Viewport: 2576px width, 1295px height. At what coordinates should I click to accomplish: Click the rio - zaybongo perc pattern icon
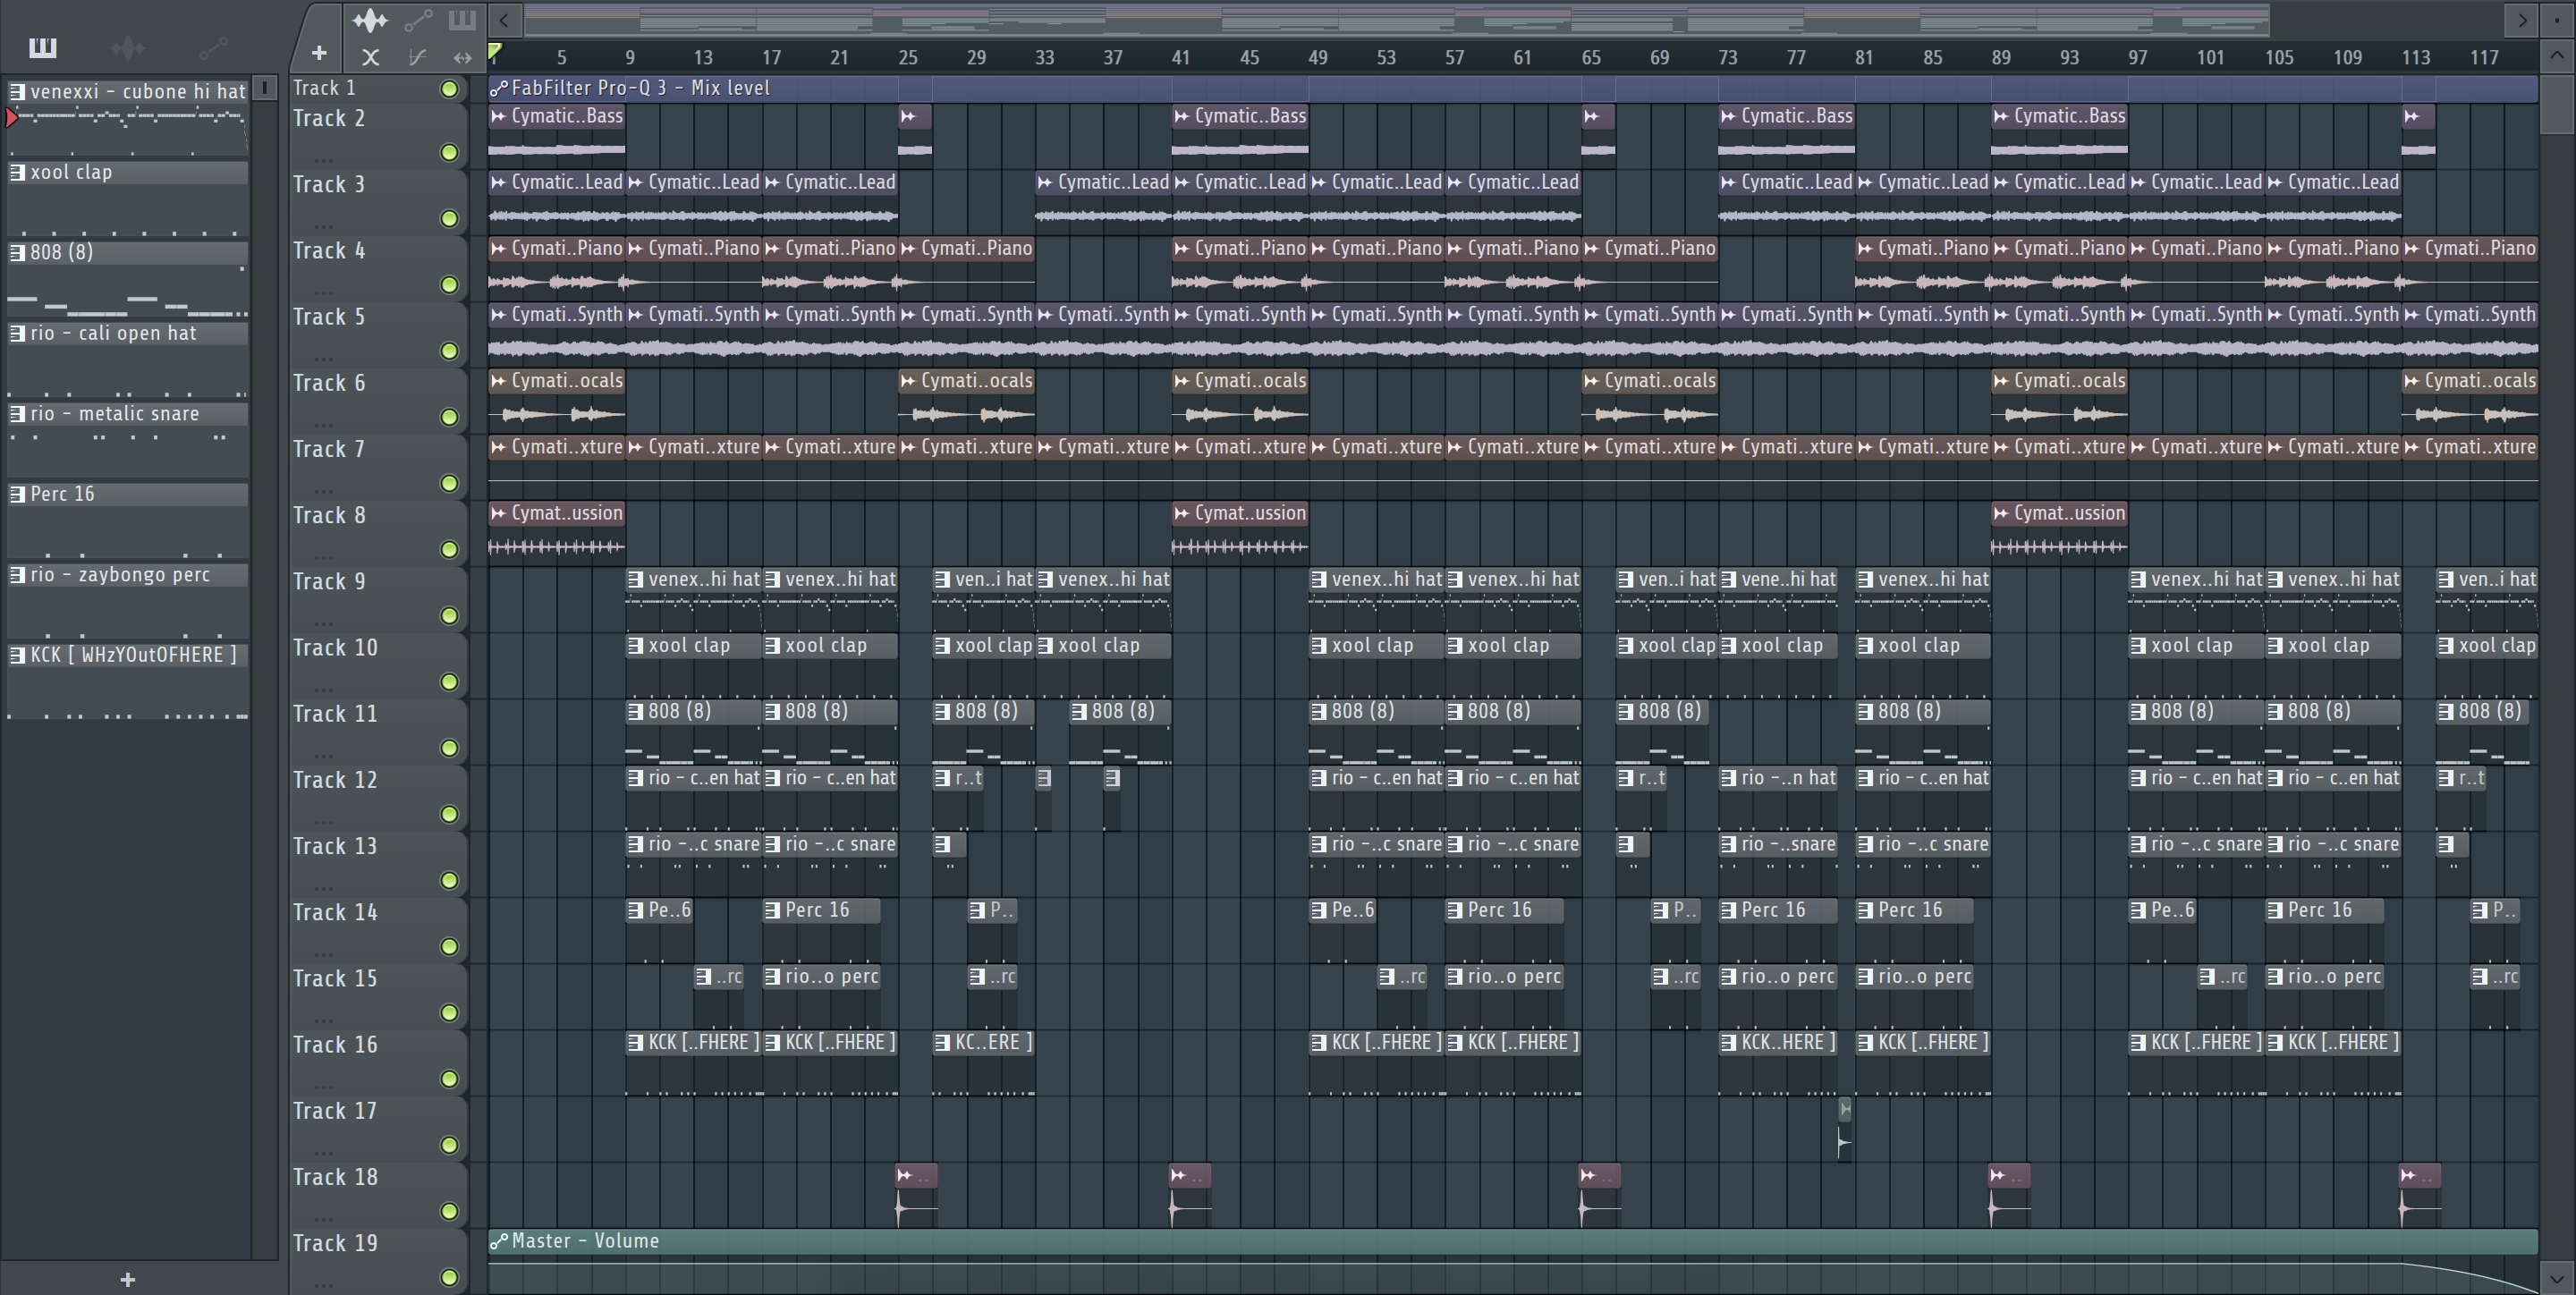point(17,574)
